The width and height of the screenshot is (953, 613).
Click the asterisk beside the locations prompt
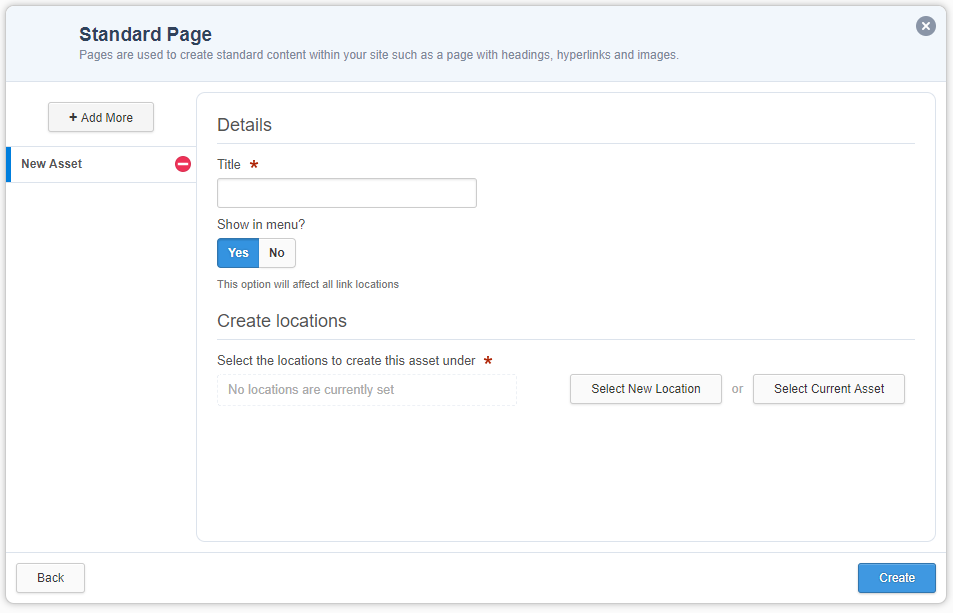tap(488, 361)
